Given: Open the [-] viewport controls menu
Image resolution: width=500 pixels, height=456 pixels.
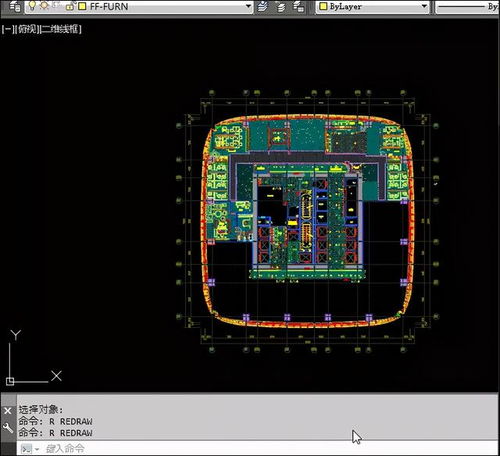Looking at the screenshot, I should 8,29.
